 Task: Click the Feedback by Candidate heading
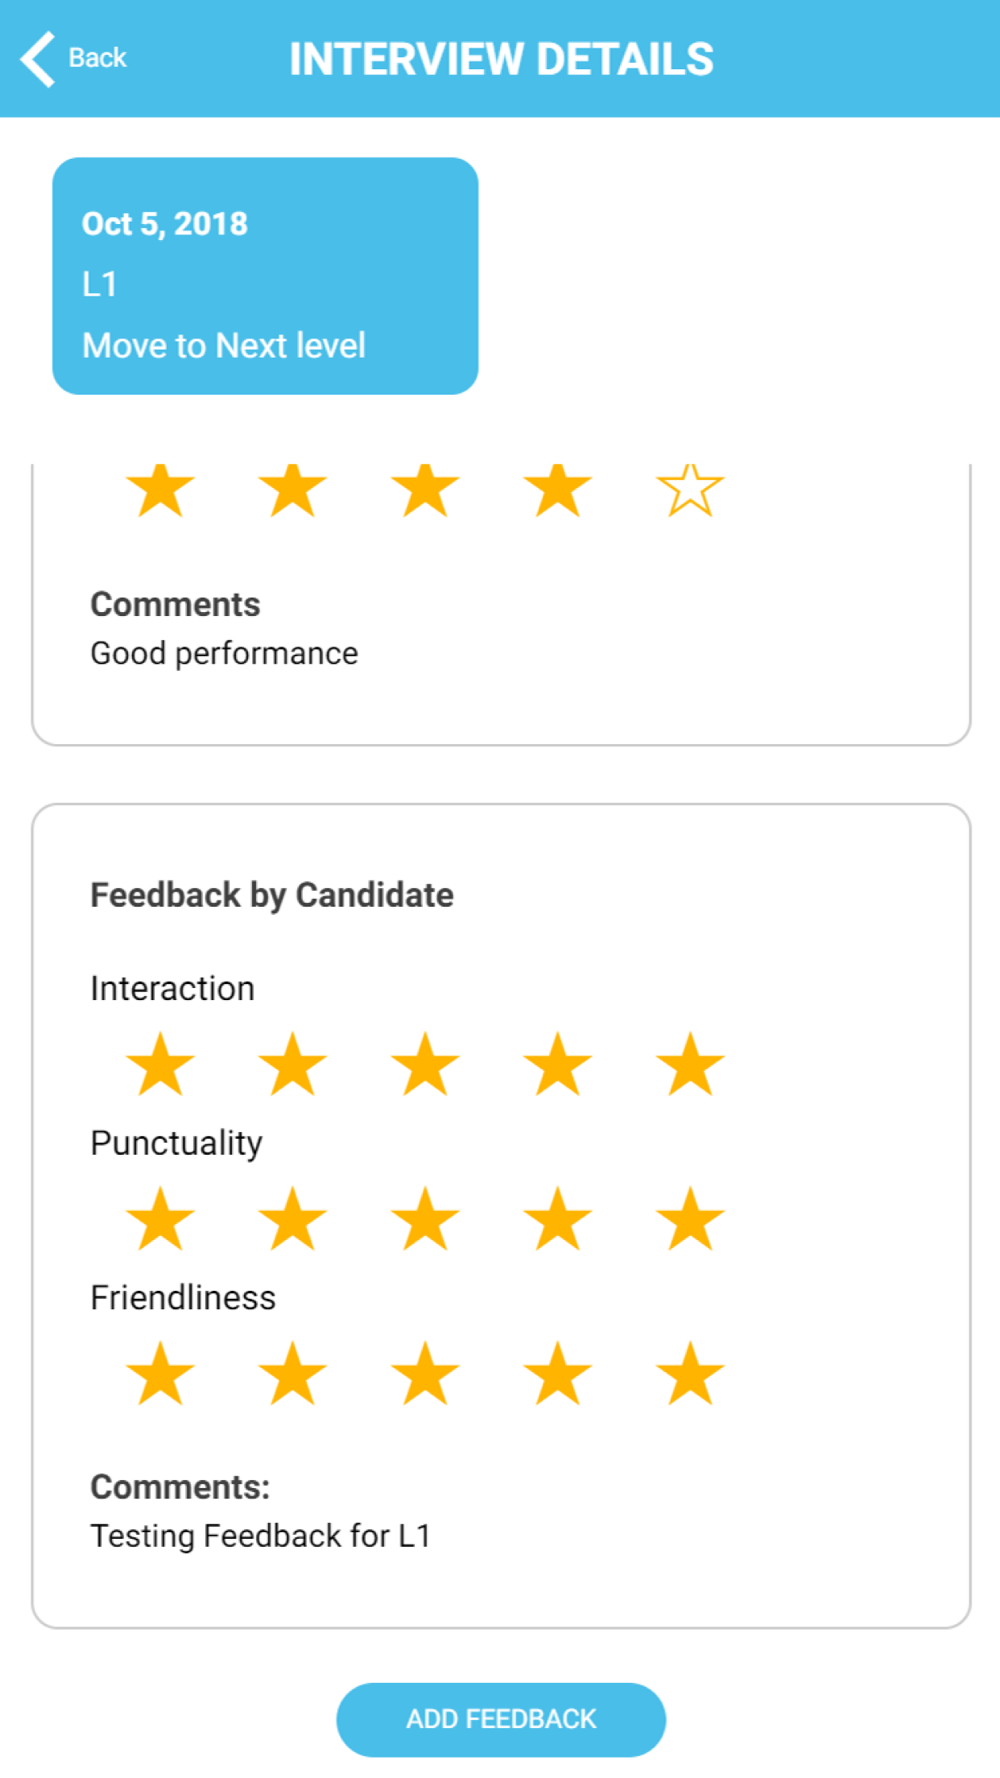(272, 895)
